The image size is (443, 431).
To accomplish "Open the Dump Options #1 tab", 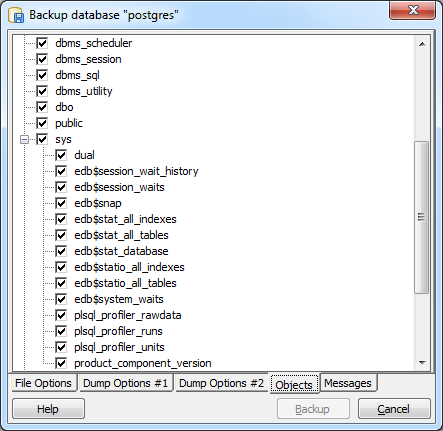I will coord(125,383).
